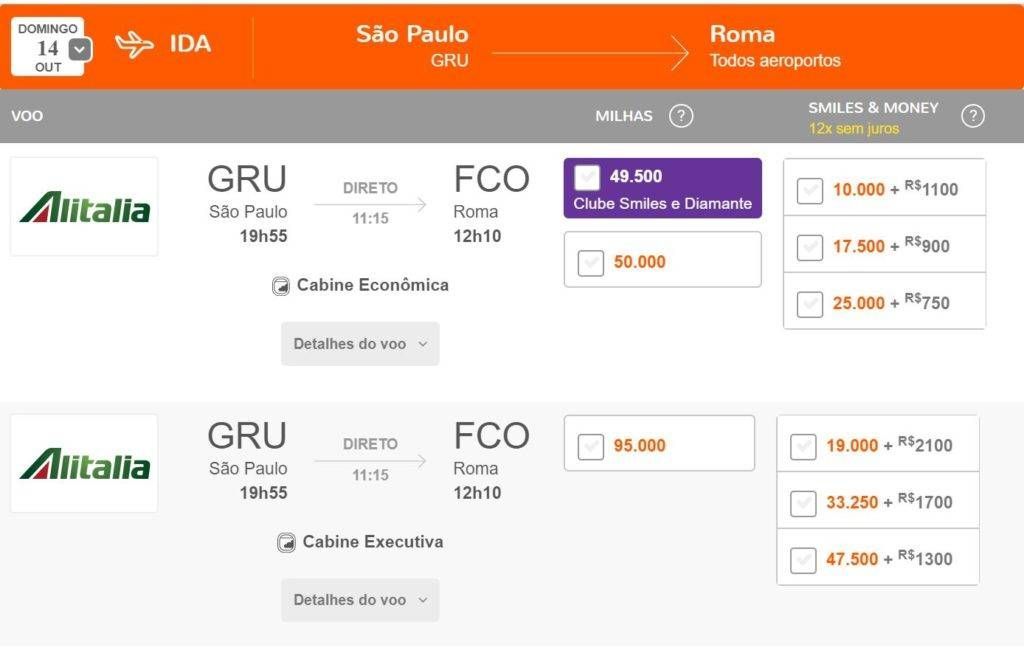Image resolution: width=1024 pixels, height=653 pixels.
Task: Expand Detalhes do voo for Cabine Executiva
Action: coord(360,599)
